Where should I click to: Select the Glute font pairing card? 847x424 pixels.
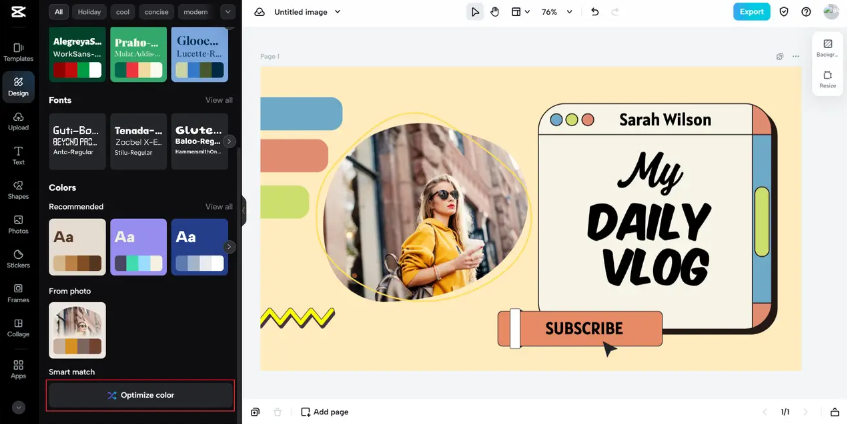tap(199, 142)
